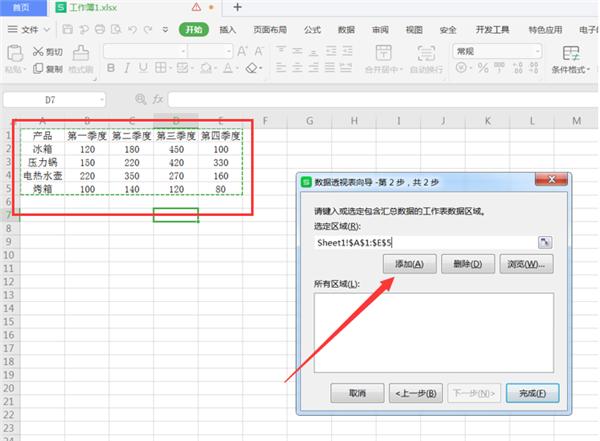This screenshot has height=441, width=600.
Task: Click the Increase Font Size icon
Action: 243,51
